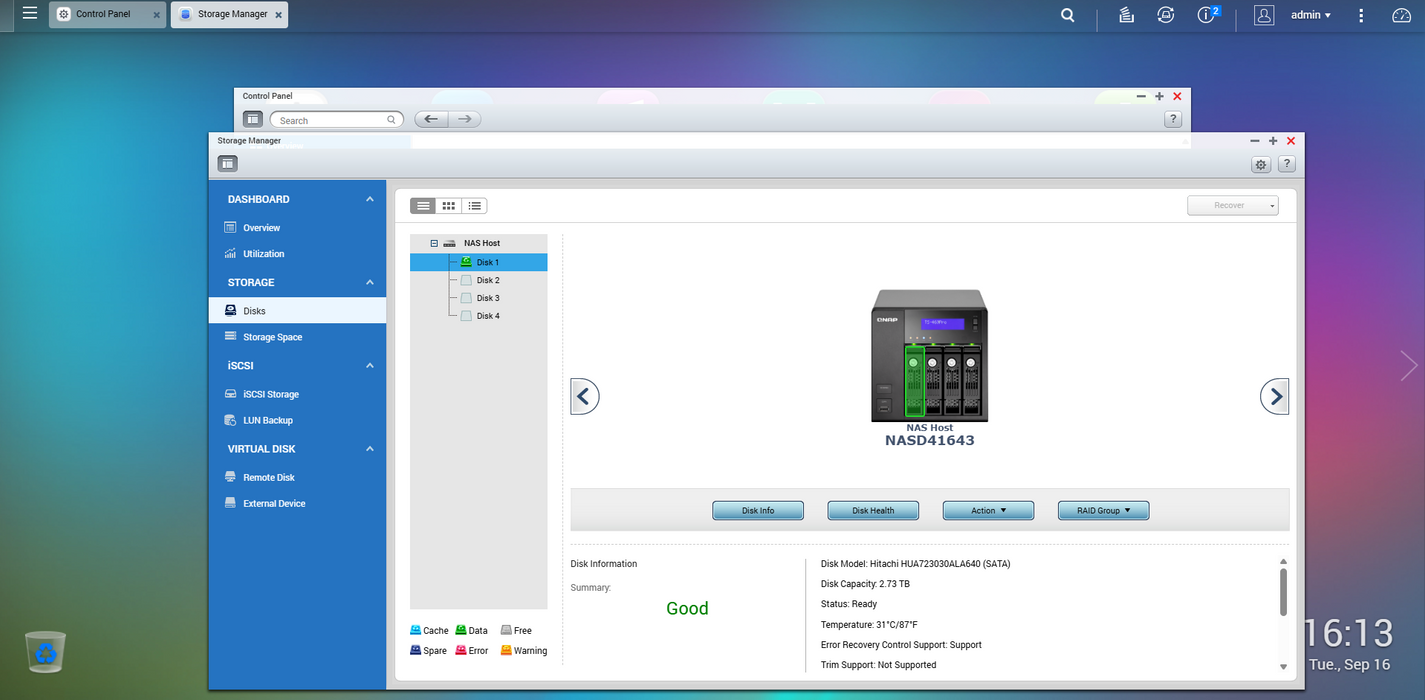Image resolution: width=1425 pixels, height=700 pixels.
Task: Open Control Panel help question mark
Action: 1173,120
